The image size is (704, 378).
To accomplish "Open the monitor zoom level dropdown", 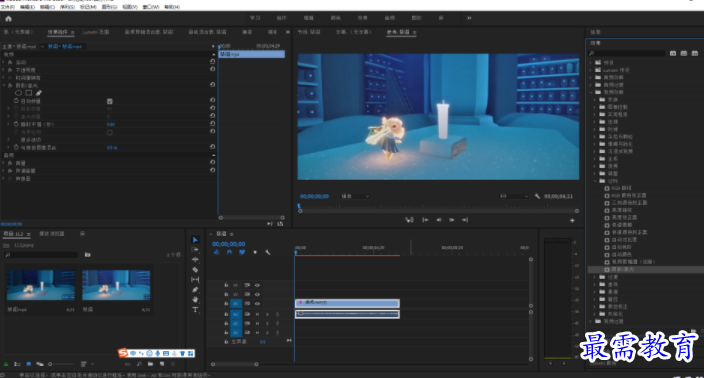I will click(x=355, y=196).
